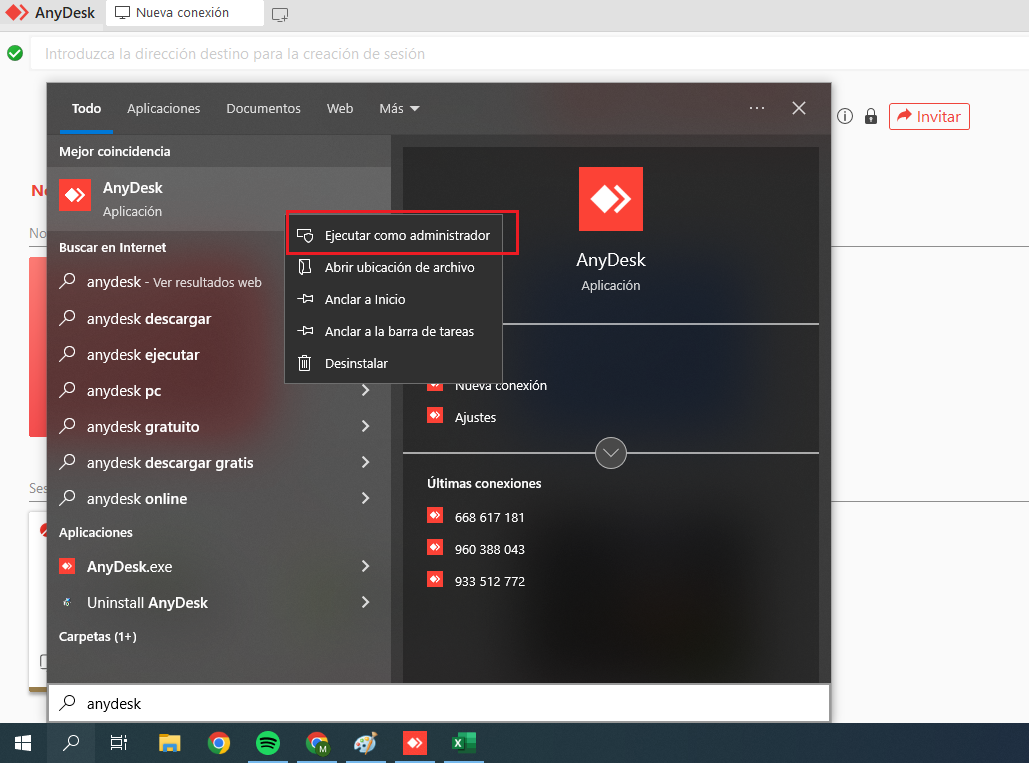Image resolution: width=1029 pixels, height=763 pixels.
Task: Click the AnyDesk taskbar icon
Action: pos(414,743)
